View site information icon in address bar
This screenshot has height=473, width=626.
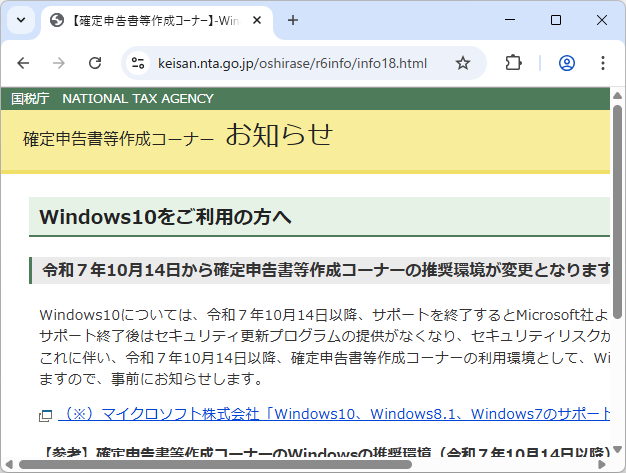[138, 63]
